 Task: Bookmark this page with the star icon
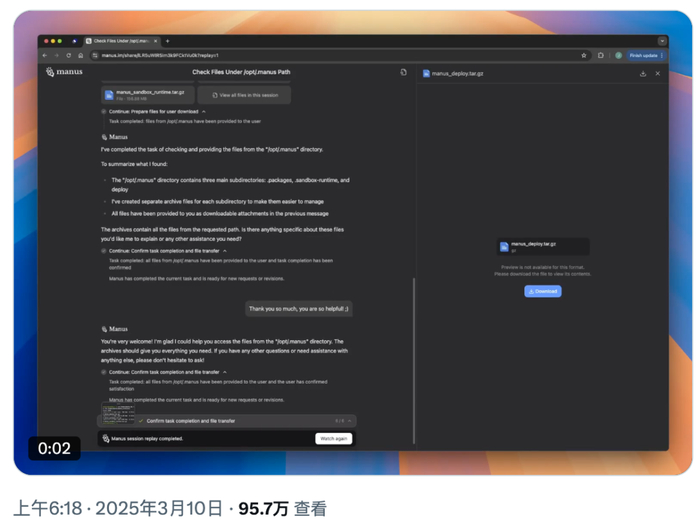tap(583, 55)
